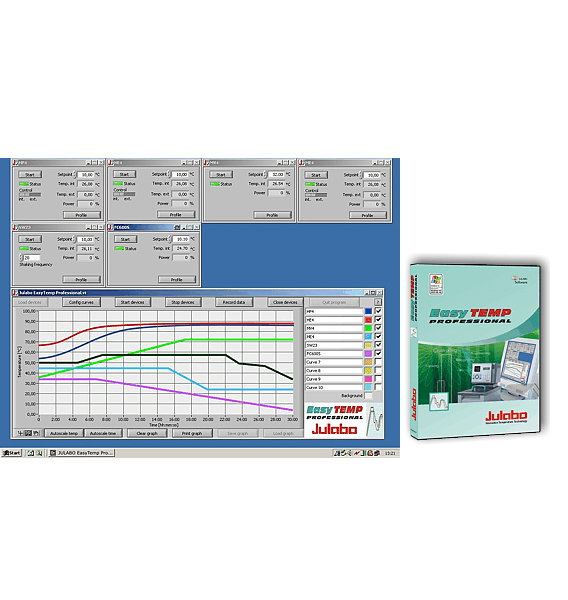Click the Shaking frequency field in SW23 window

tap(32, 258)
